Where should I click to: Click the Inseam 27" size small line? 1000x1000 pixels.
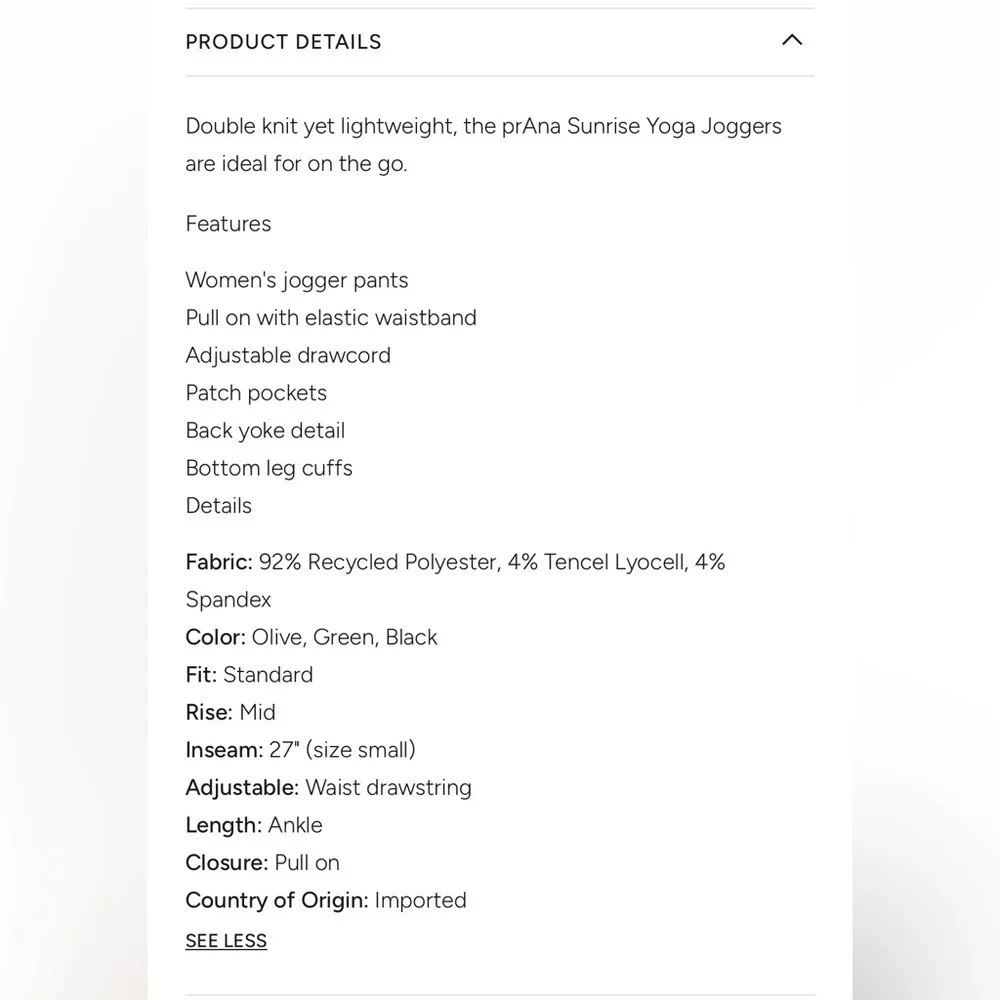pyautogui.click(x=300, y=750)
